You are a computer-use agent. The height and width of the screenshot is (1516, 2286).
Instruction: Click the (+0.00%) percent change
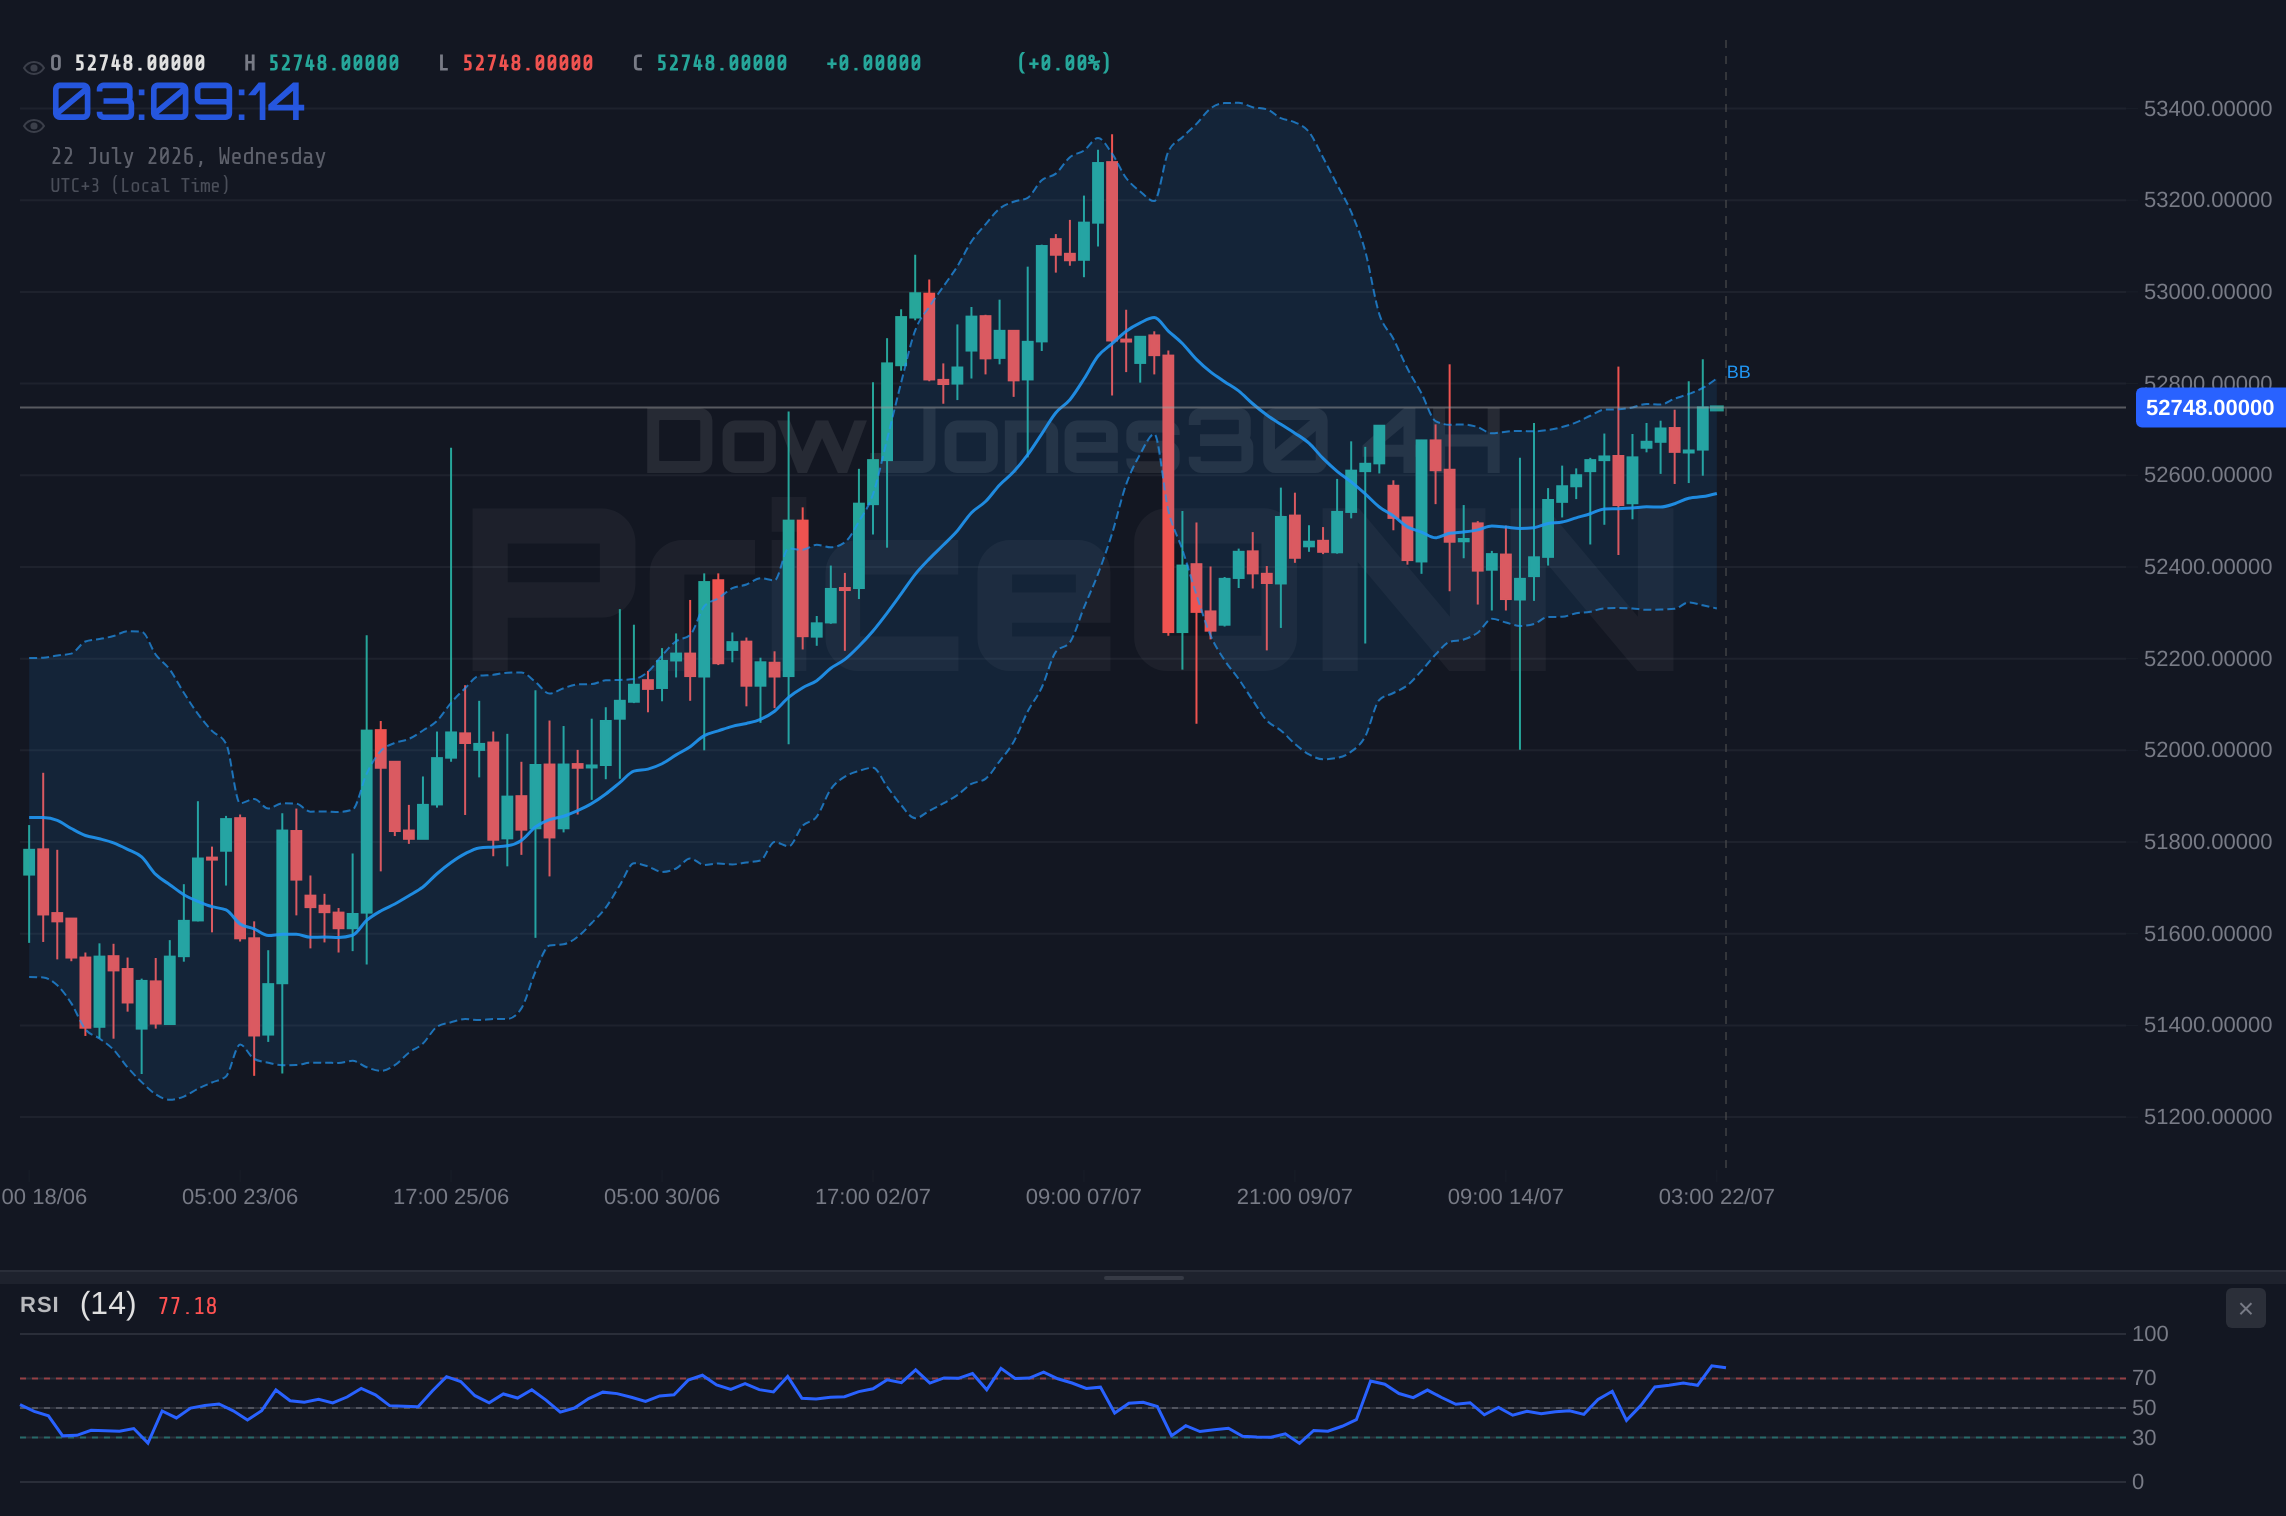pos(1064,63)
